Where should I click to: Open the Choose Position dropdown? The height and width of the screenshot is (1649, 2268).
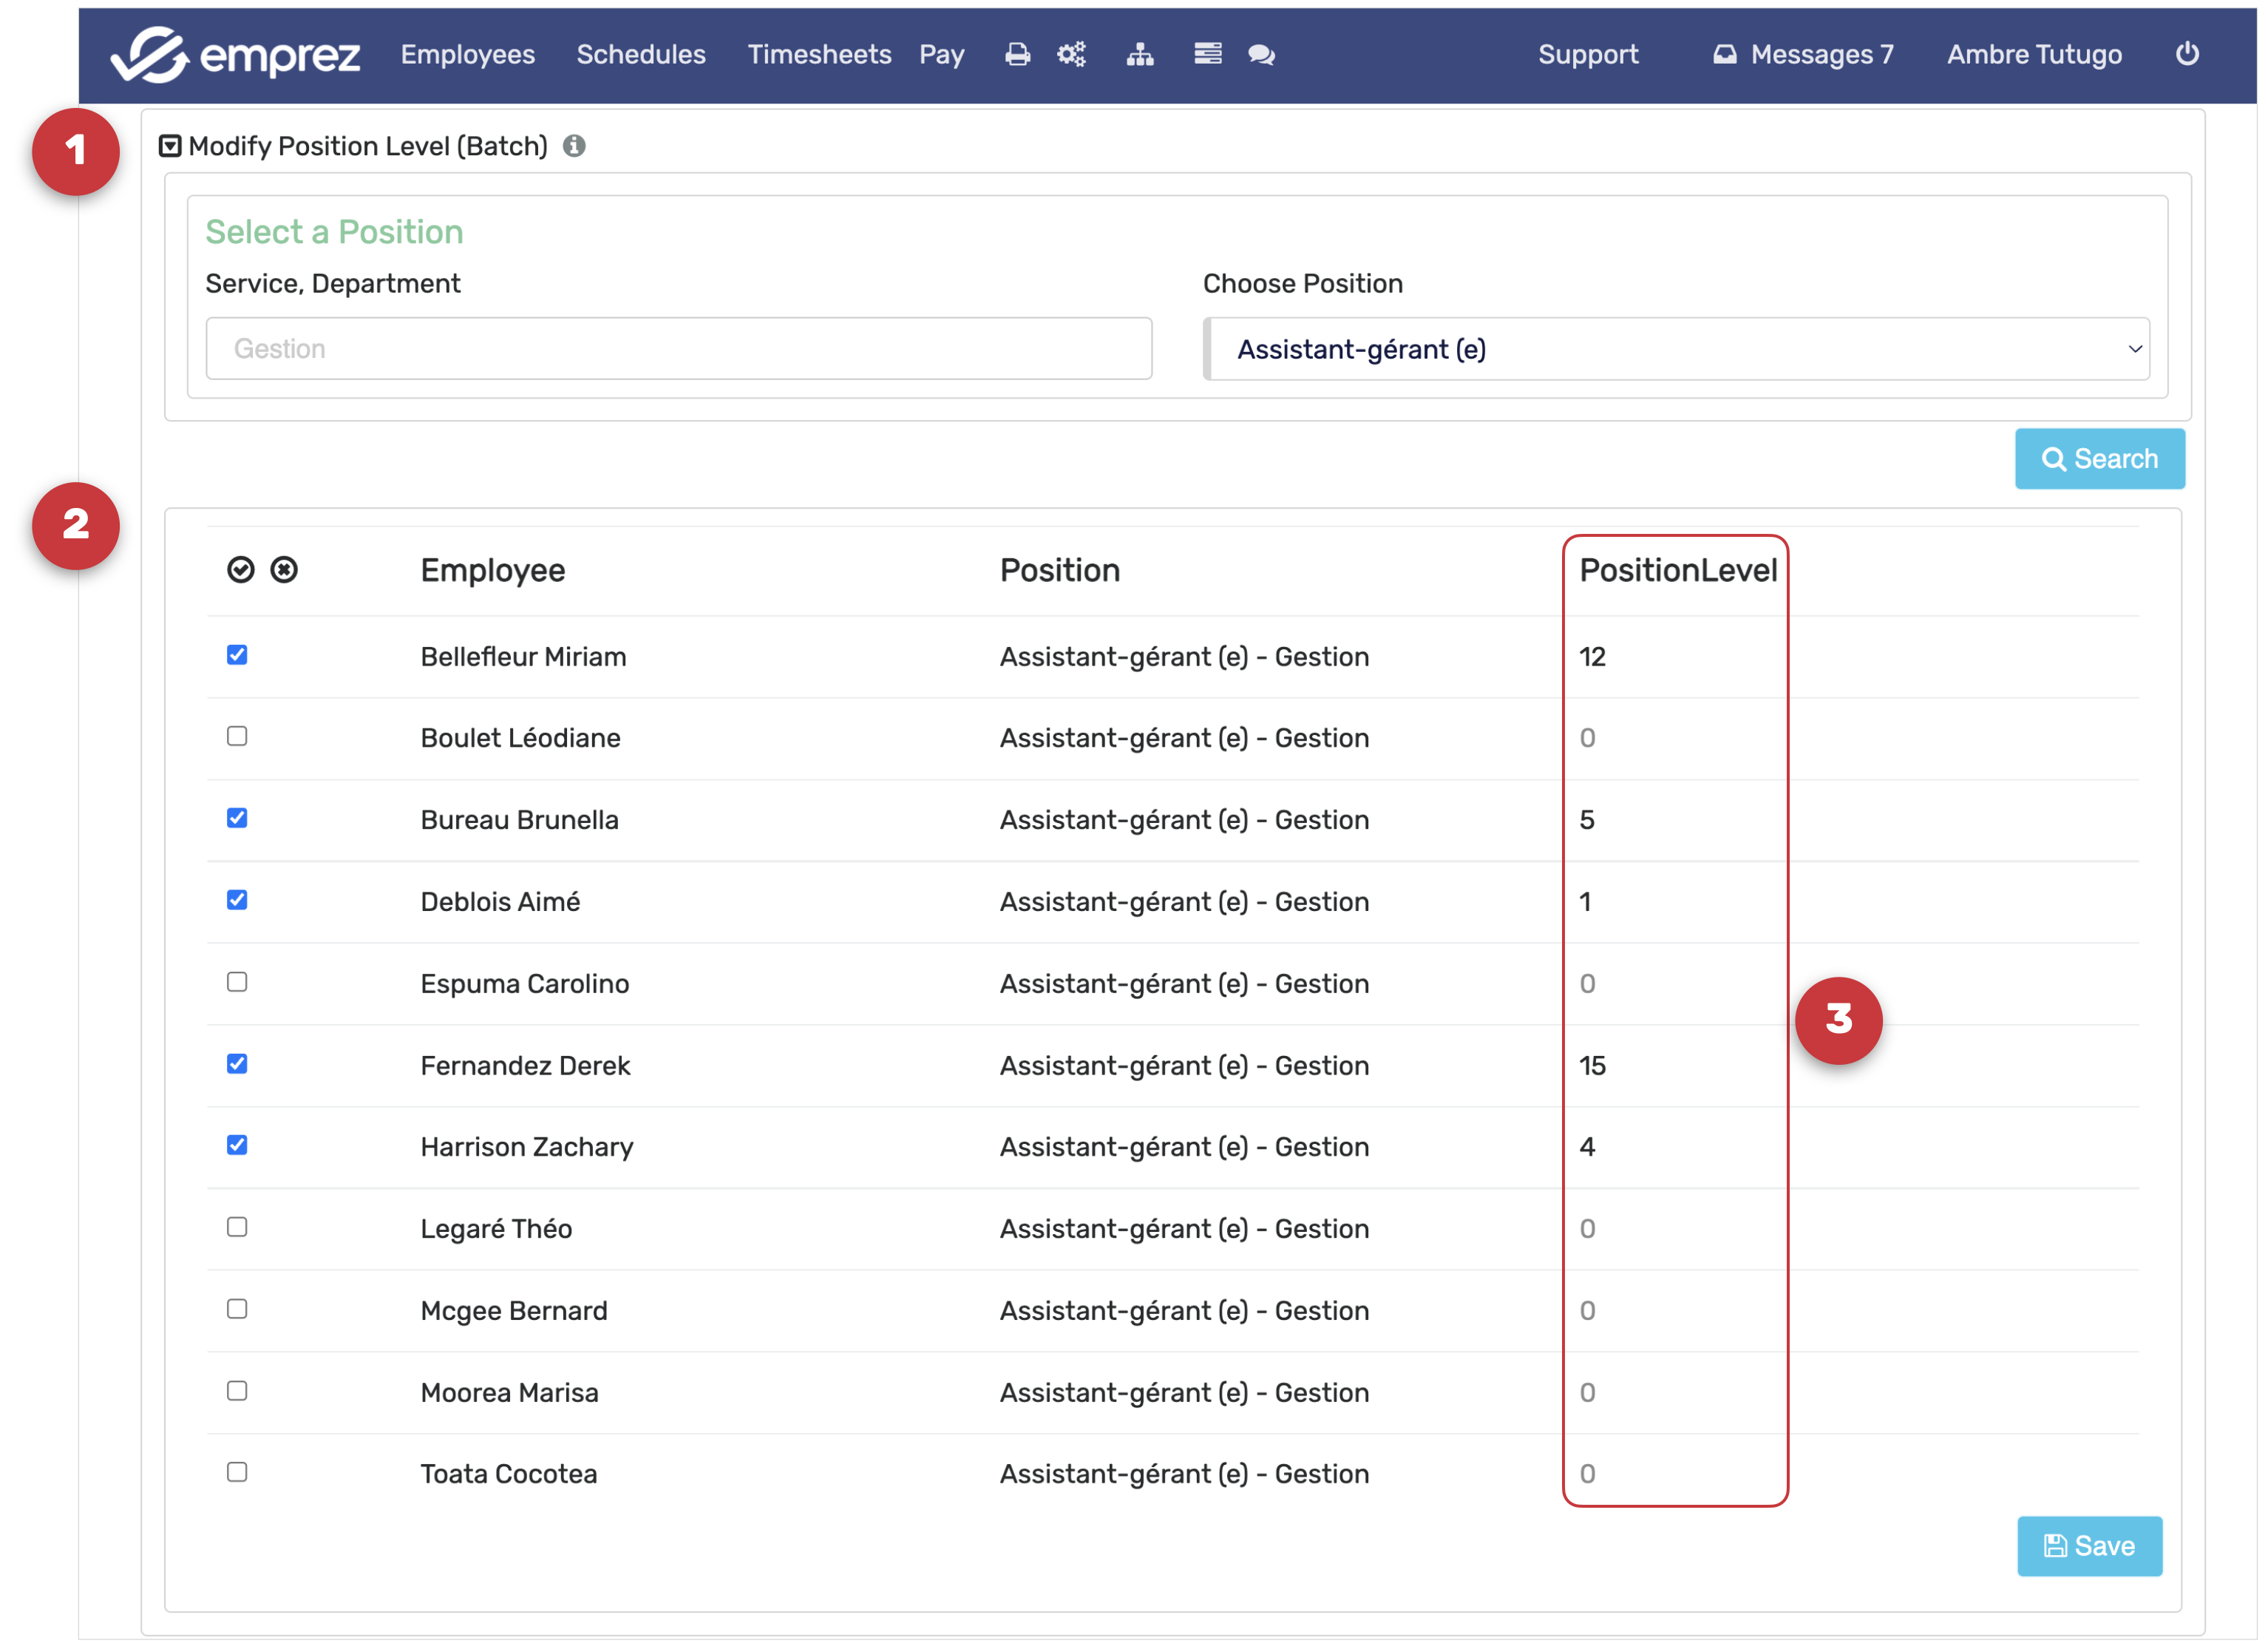point(1677,349)
